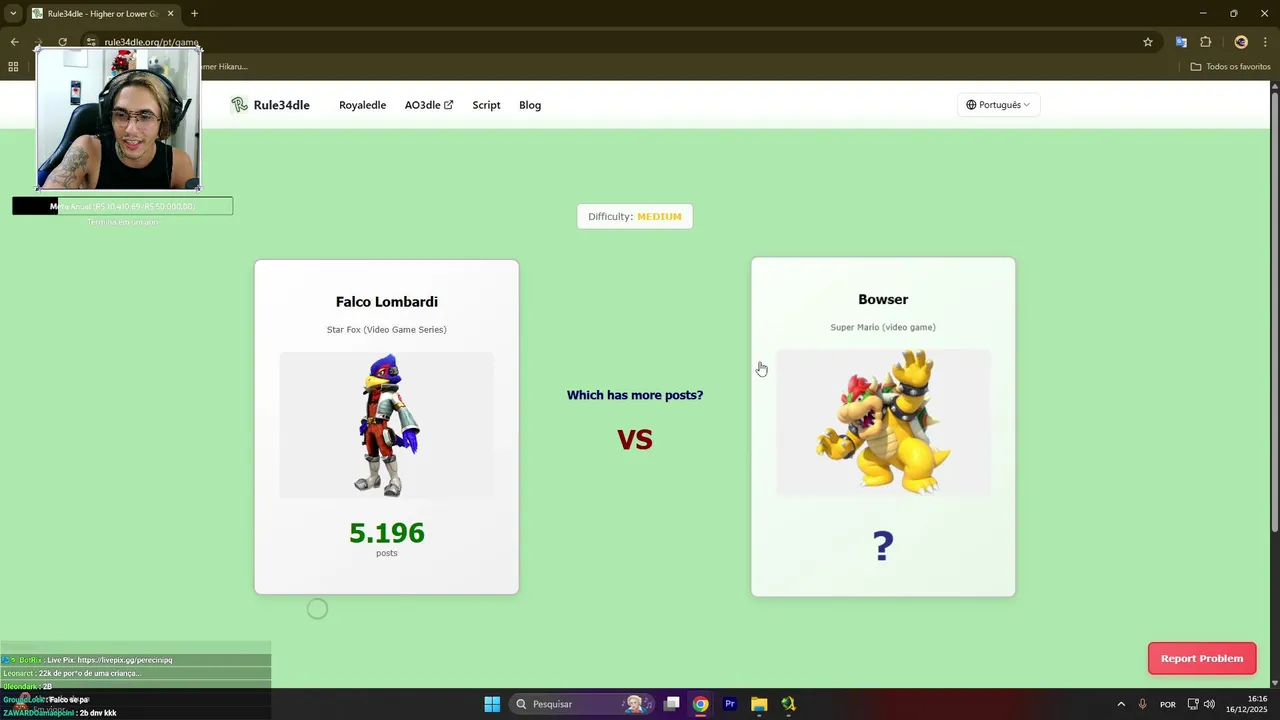Reload the current page
The height and width of the screenshot is (720, 1280).
pyautogui.click(x=62, y=42)
